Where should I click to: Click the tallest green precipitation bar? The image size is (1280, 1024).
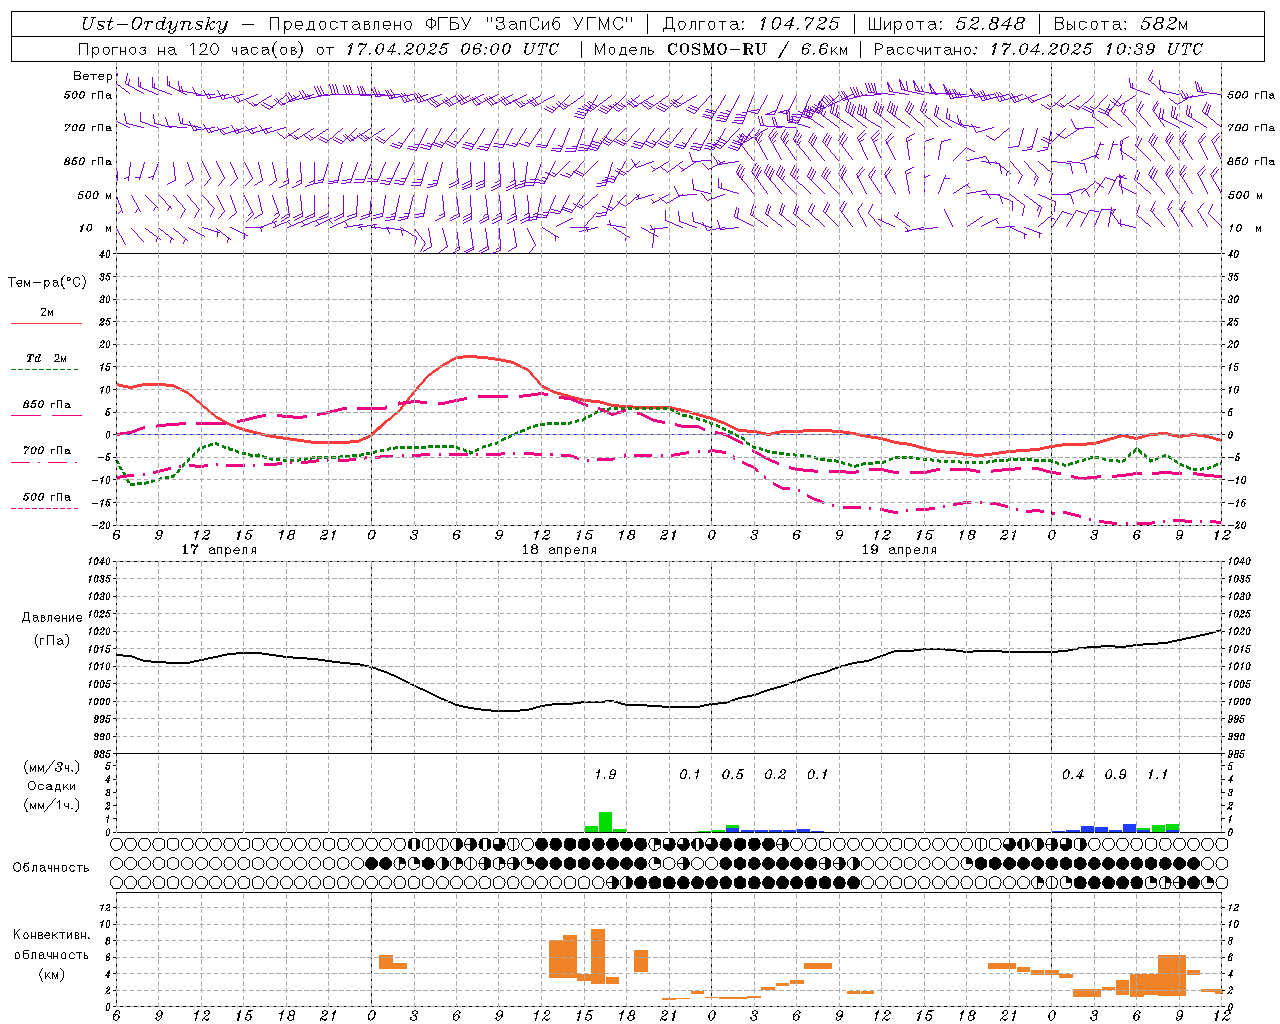pyautogui.click(x=605, y=822)
